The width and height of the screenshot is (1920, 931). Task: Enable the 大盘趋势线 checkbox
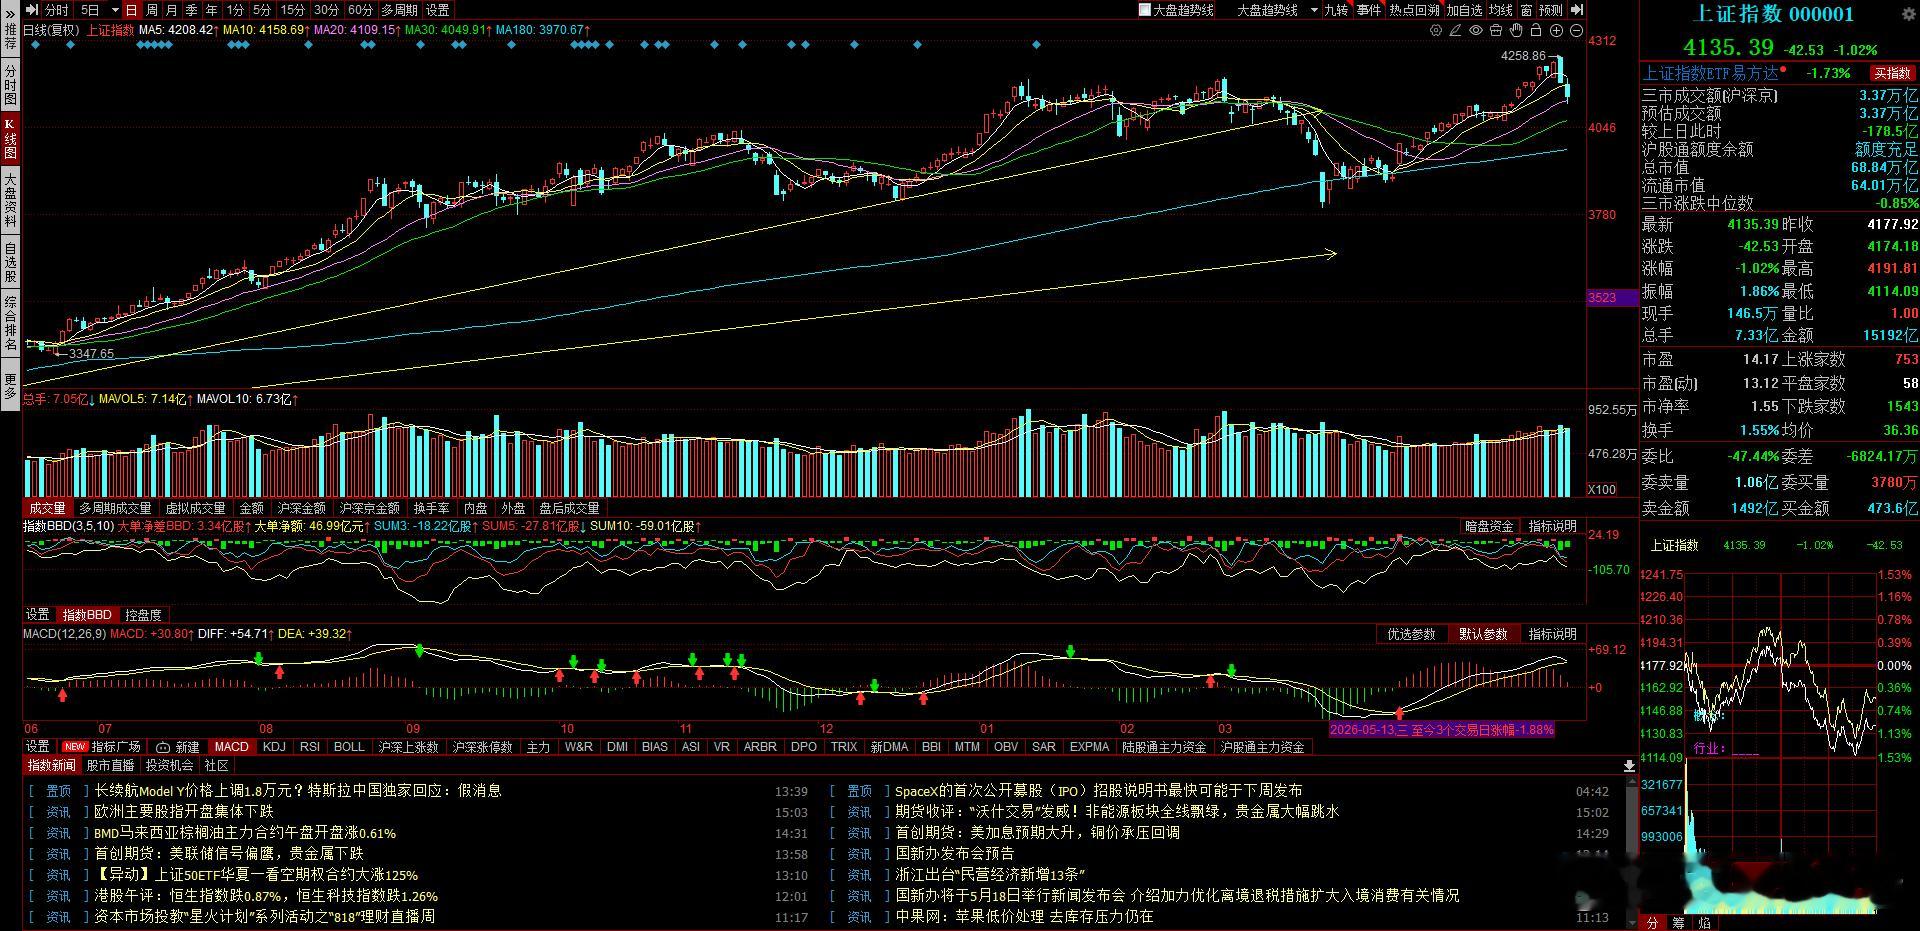(x=1145, y=10)
